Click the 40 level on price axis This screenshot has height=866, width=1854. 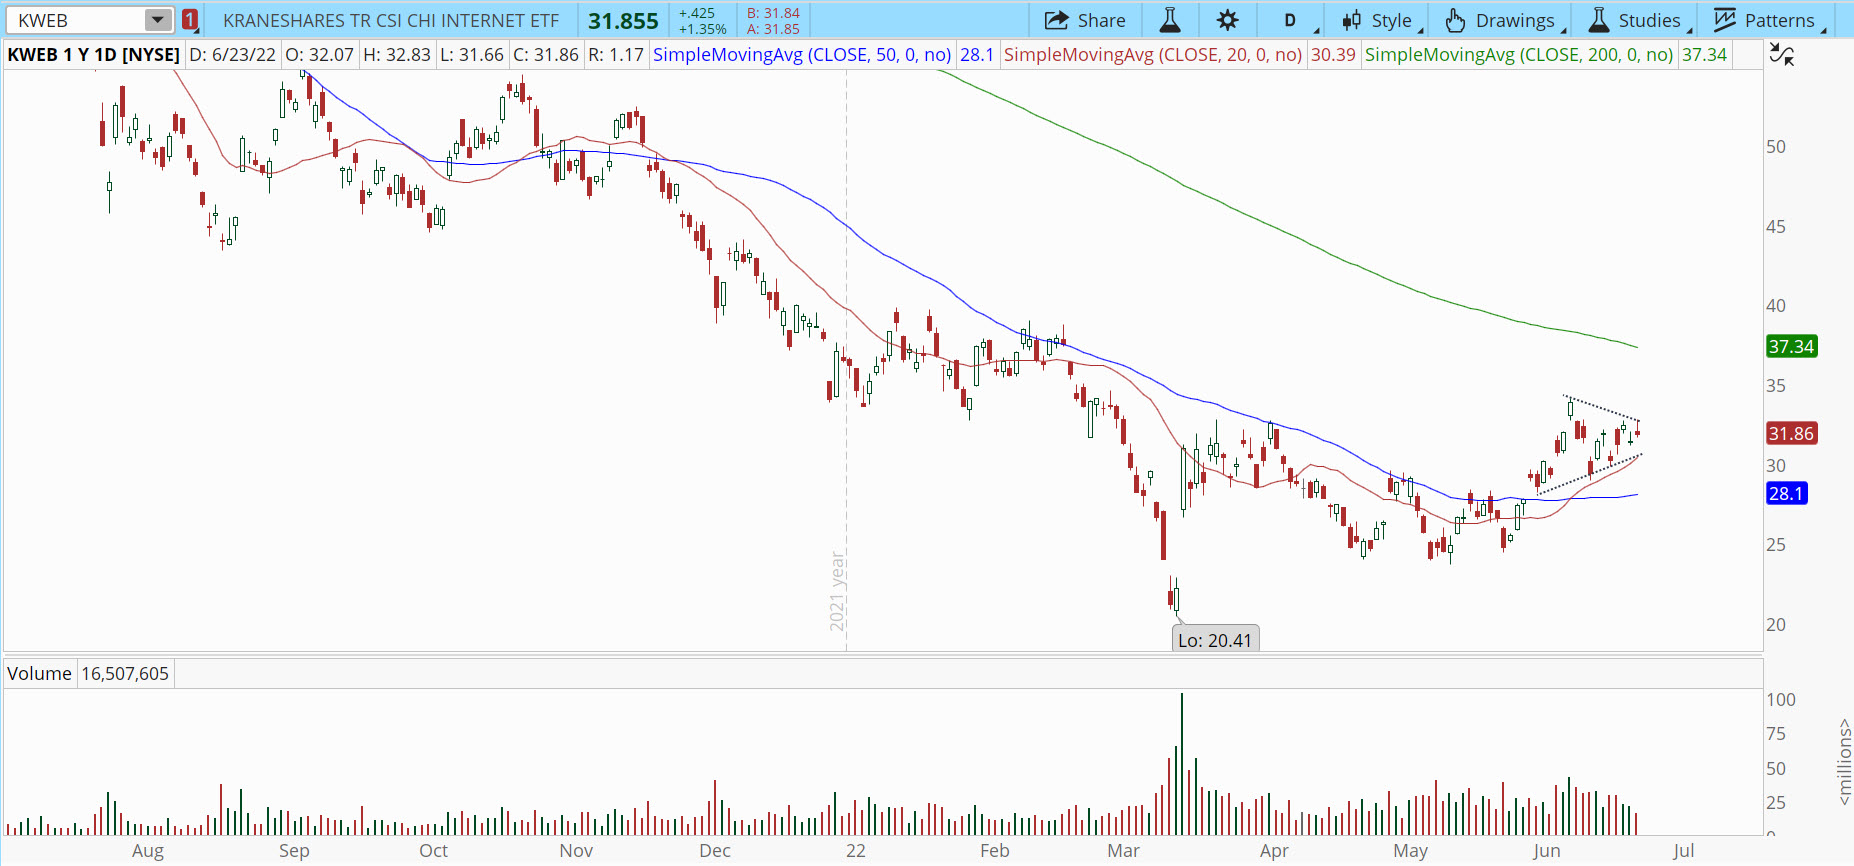[1776, 306]
